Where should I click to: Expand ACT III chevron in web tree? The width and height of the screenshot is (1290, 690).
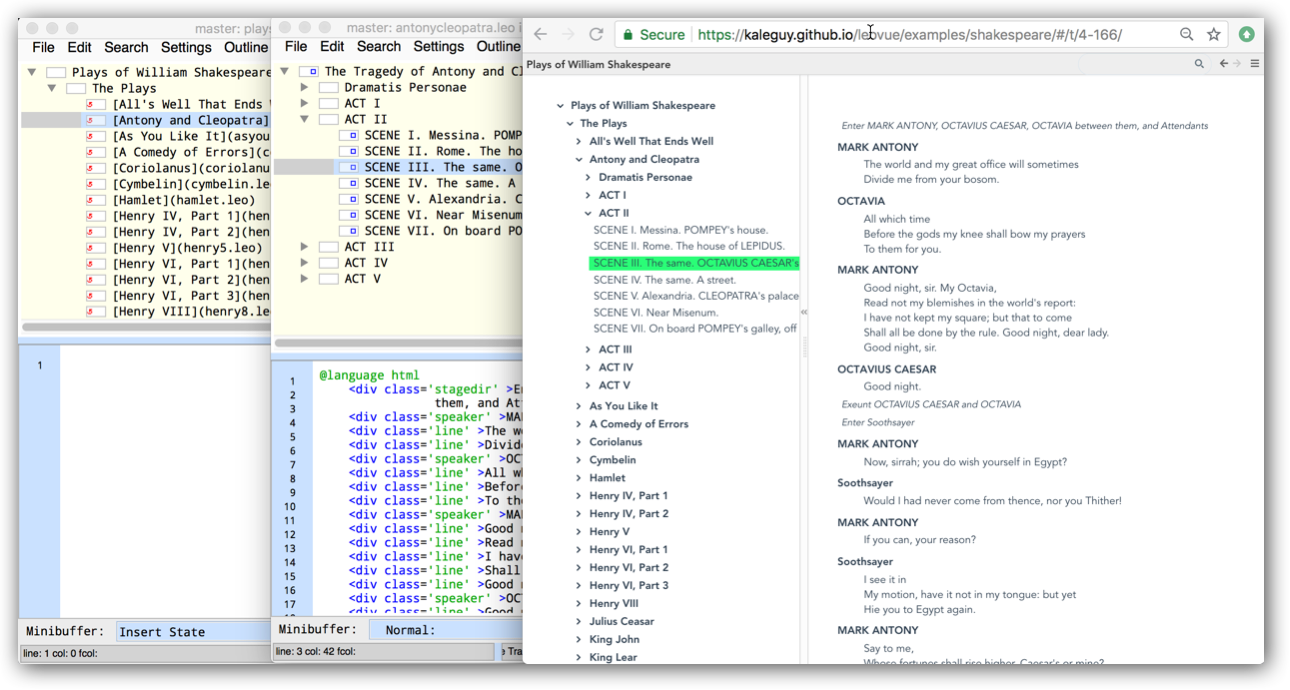tap(588, 349)
